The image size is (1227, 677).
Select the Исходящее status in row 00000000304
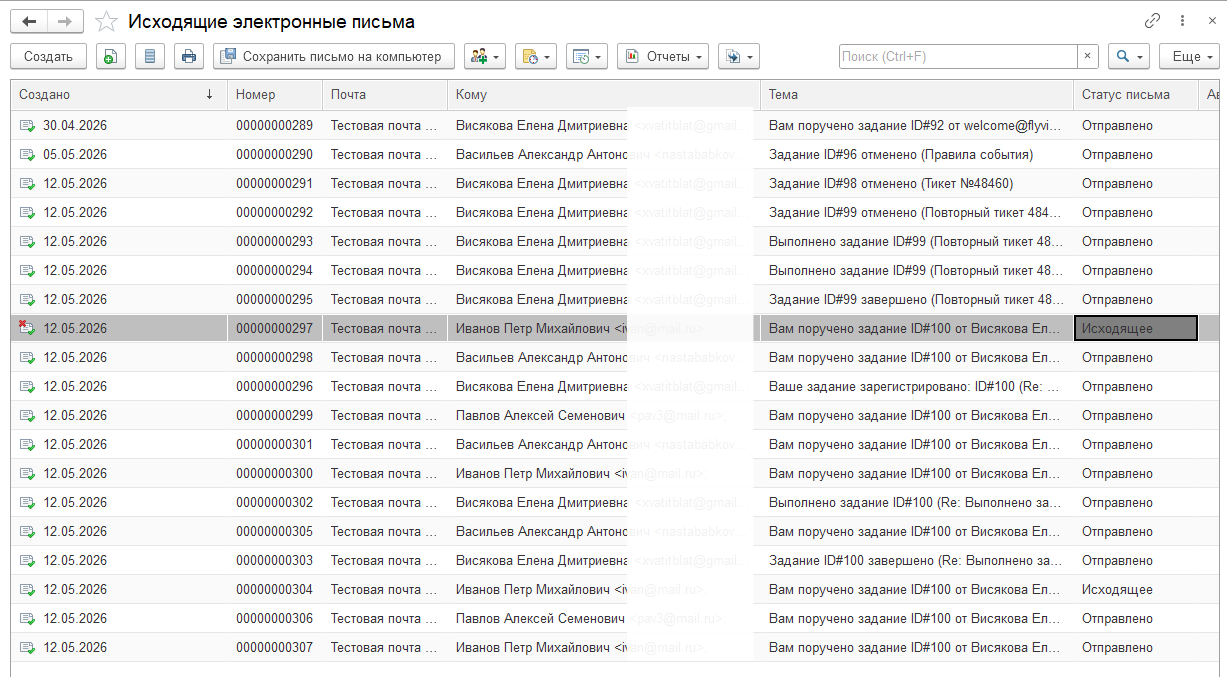[1117, 589]
